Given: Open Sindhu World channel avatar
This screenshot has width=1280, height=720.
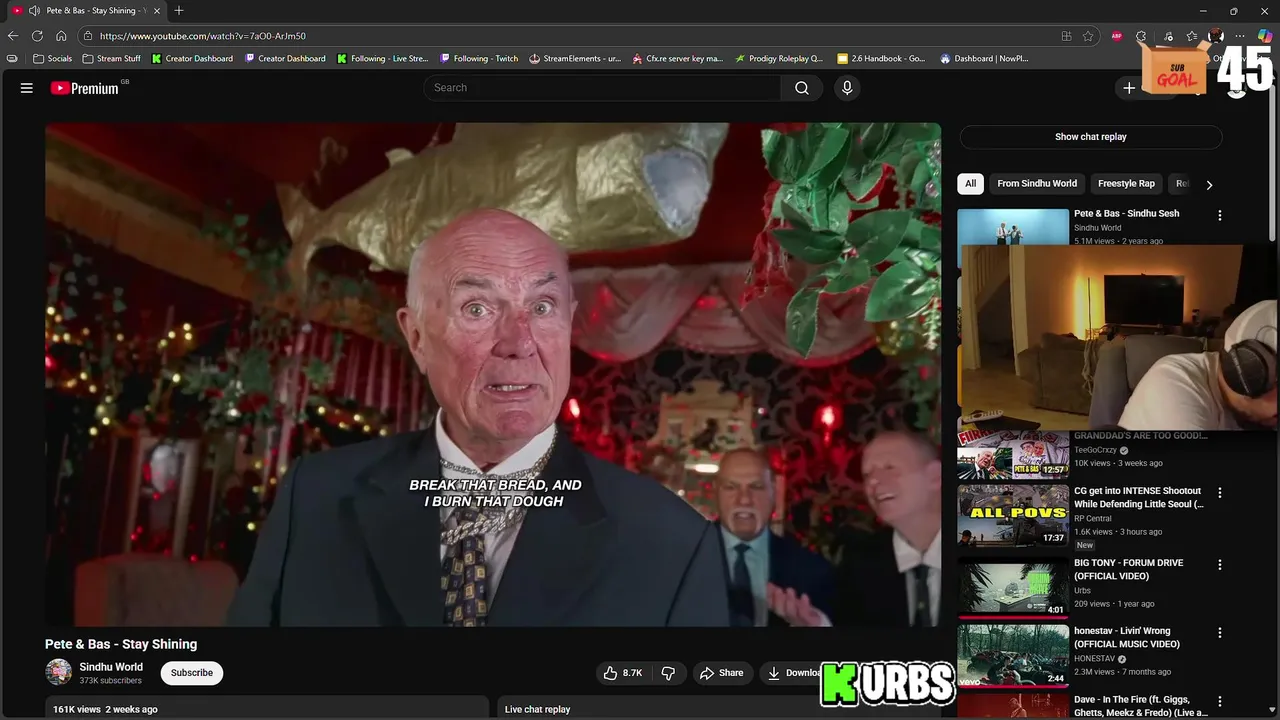Looking at the screenshot, I should [x=59, y=672].
